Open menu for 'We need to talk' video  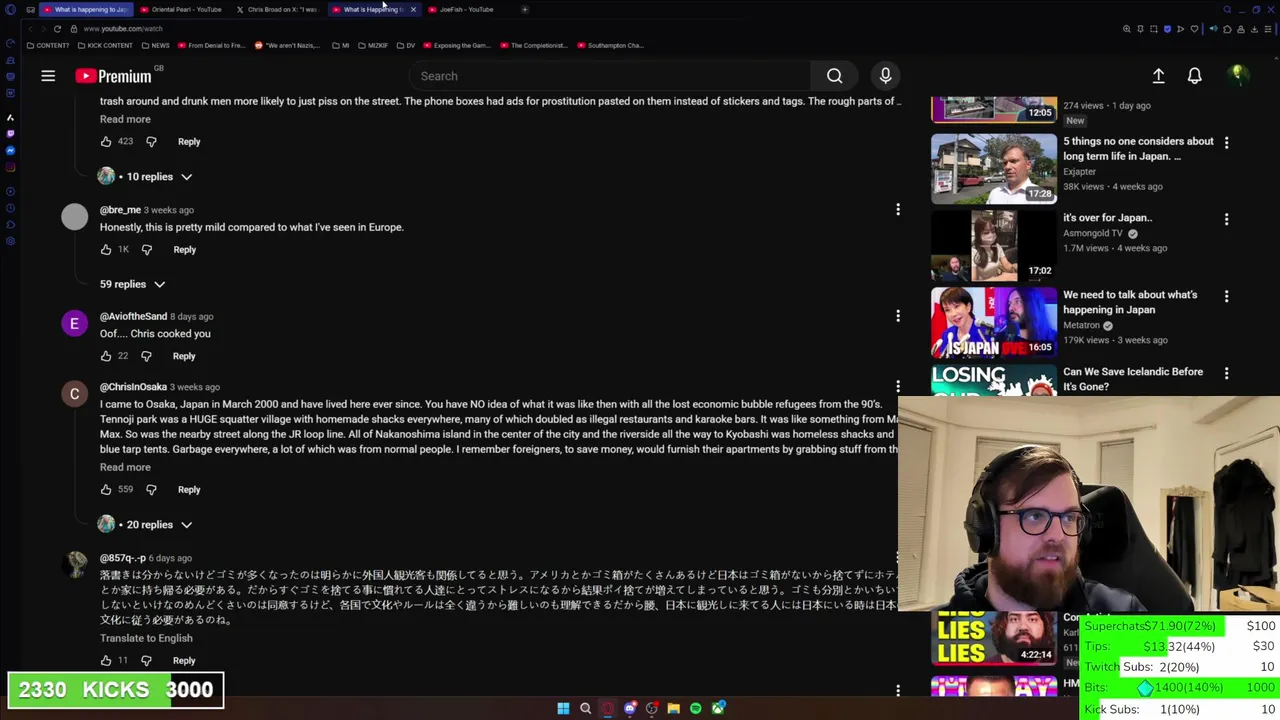[1226, 296]
